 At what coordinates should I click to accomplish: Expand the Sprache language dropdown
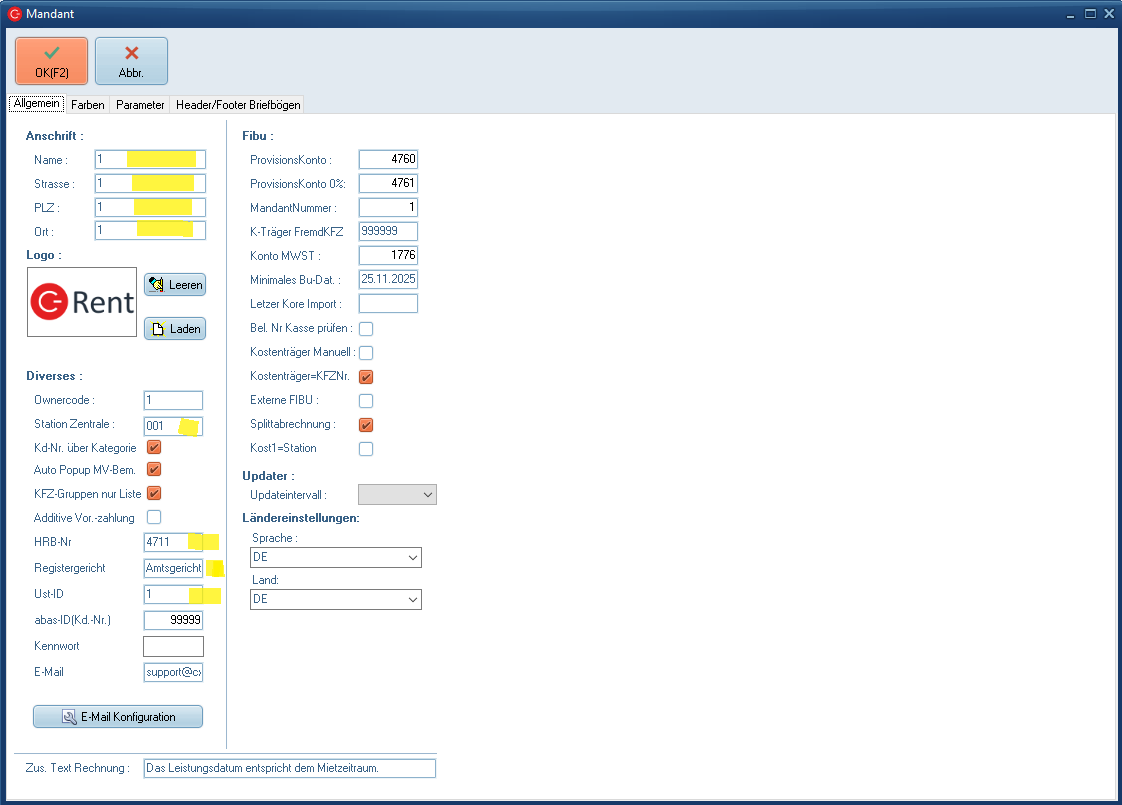(335, 557)
